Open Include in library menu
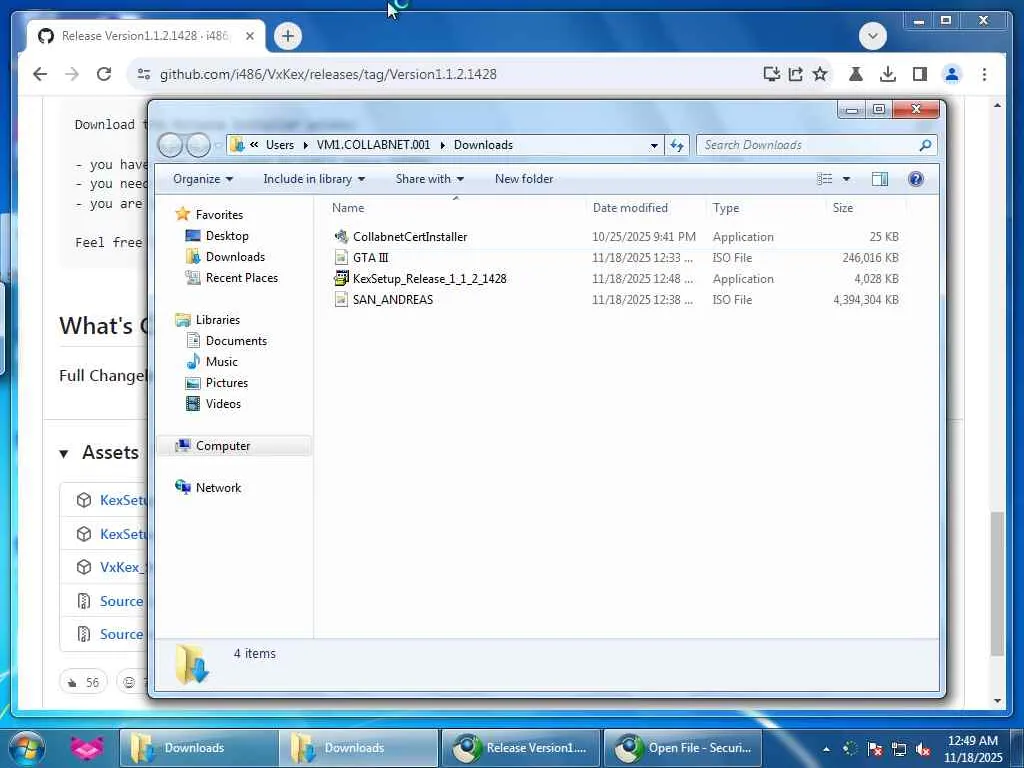Viewport: 1024px width, 768px height. (x=313, y=179)
